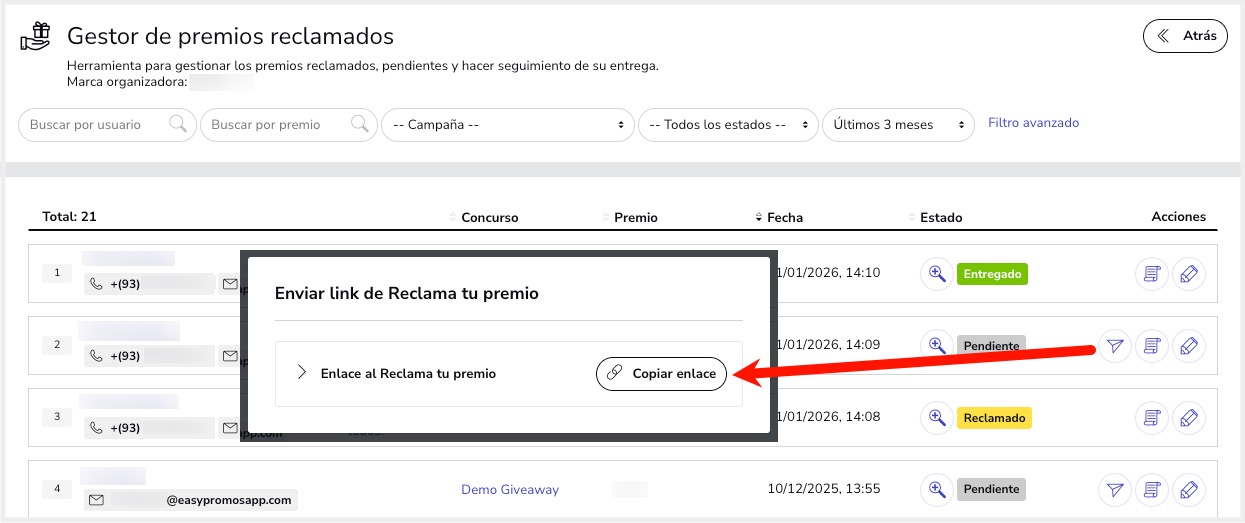1245x523 pixels.
Task: Open the Todos los estados dropdown
Action: coord(727,125)
